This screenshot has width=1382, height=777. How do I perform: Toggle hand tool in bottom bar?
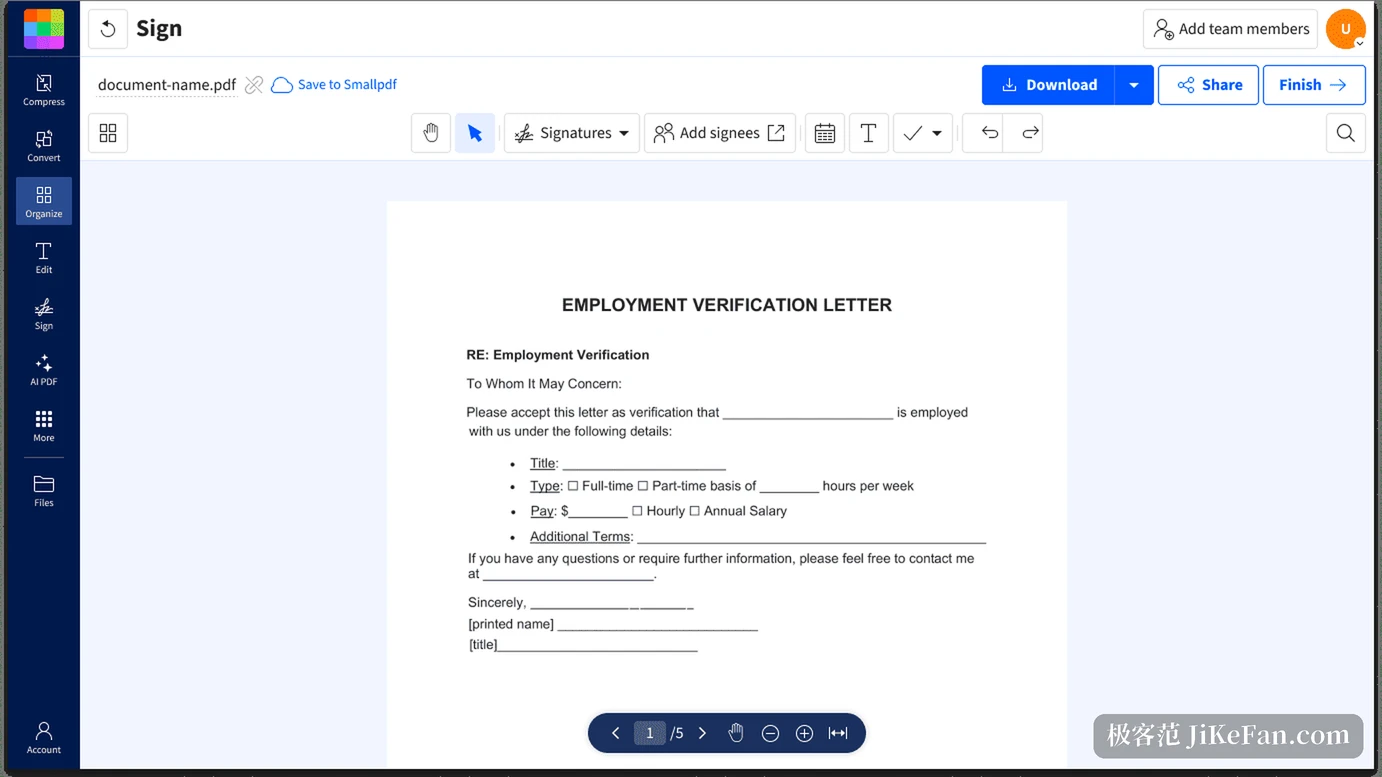(x=736, y=733)
